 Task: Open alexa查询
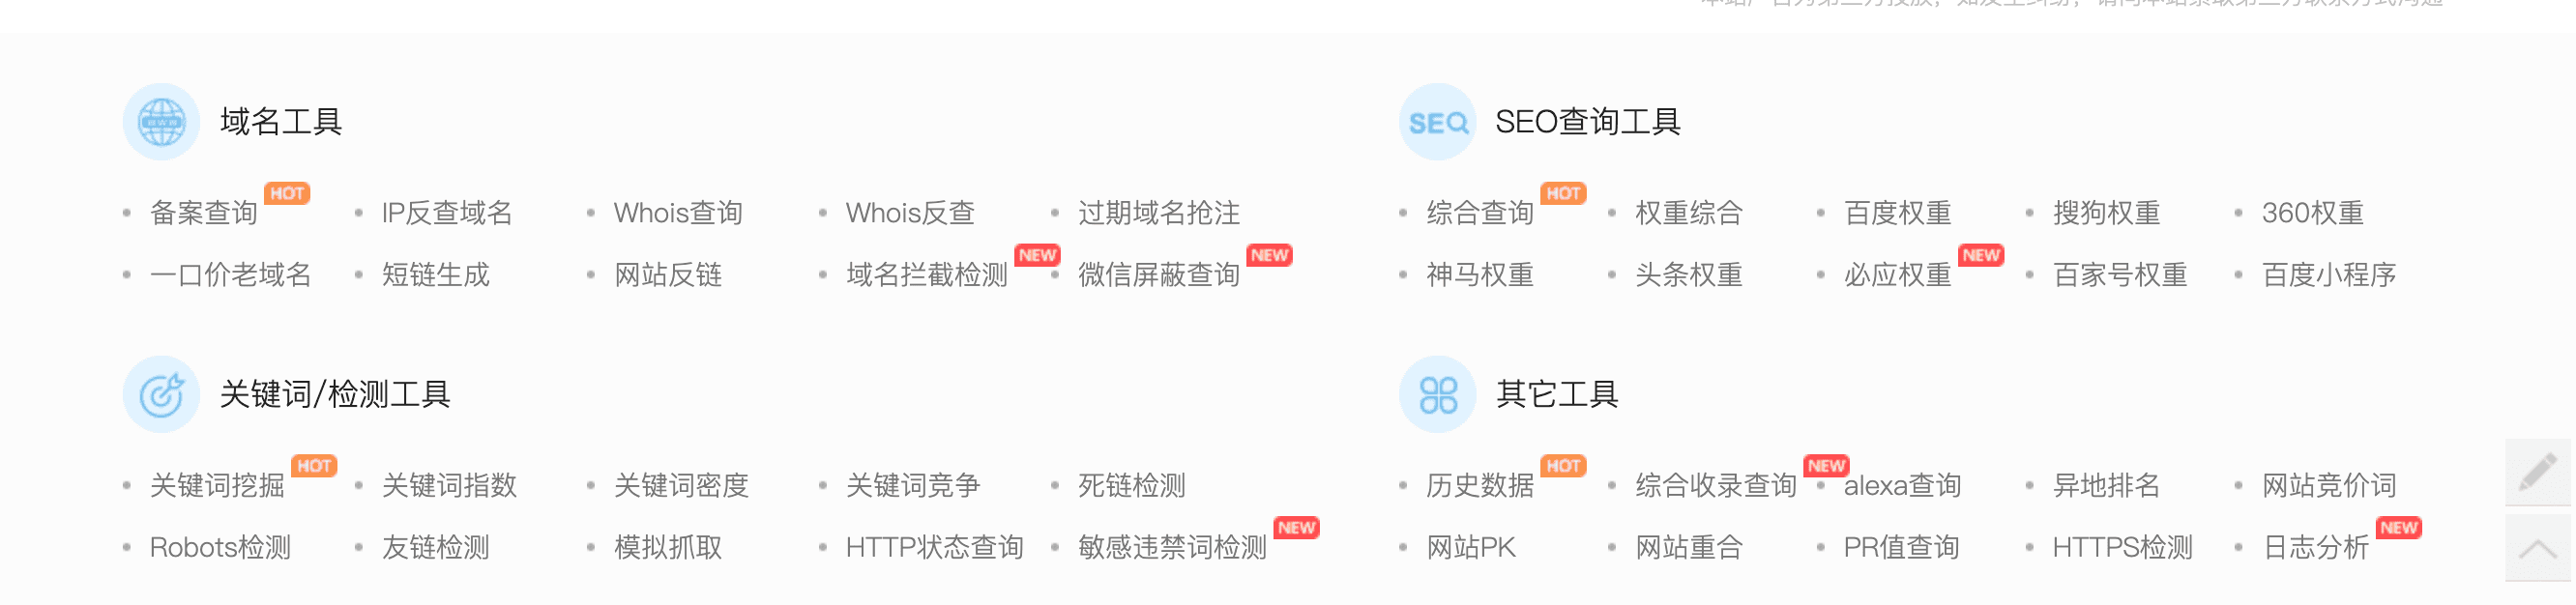pos(1903,485)
